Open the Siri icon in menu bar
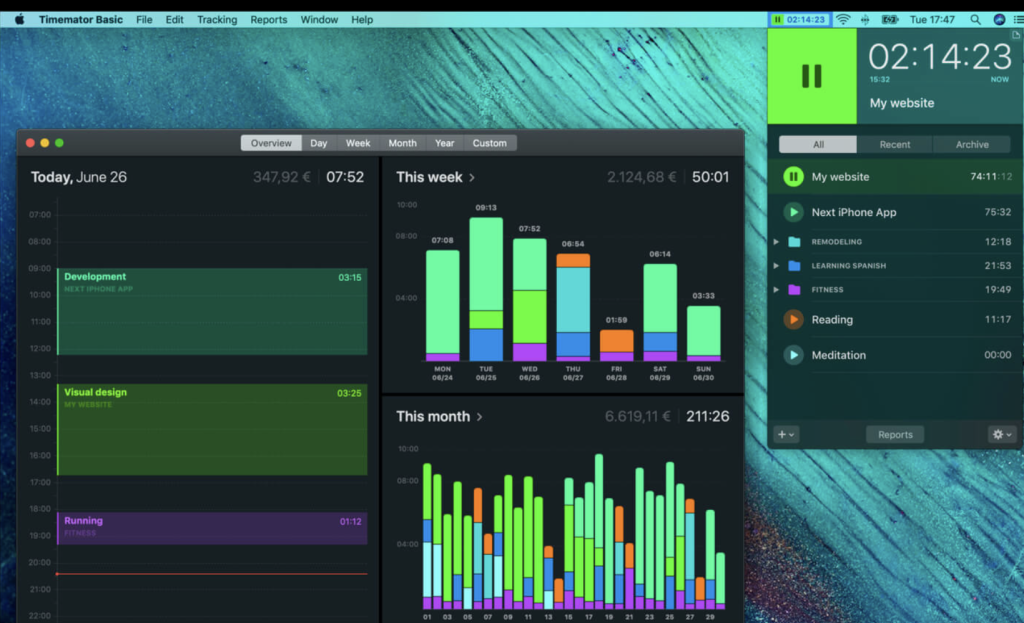Image resolution: width=1024 pixels, height=623 pixels. tap(999, 20)
